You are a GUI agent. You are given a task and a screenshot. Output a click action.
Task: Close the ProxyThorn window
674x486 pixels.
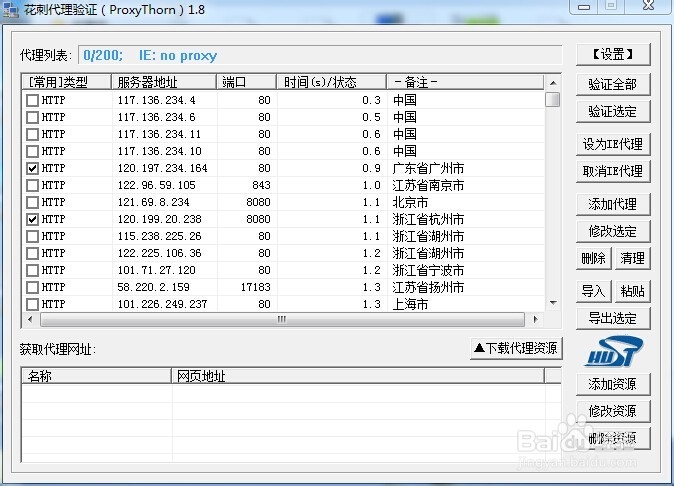pyautogui.click(x=648, y=6)
